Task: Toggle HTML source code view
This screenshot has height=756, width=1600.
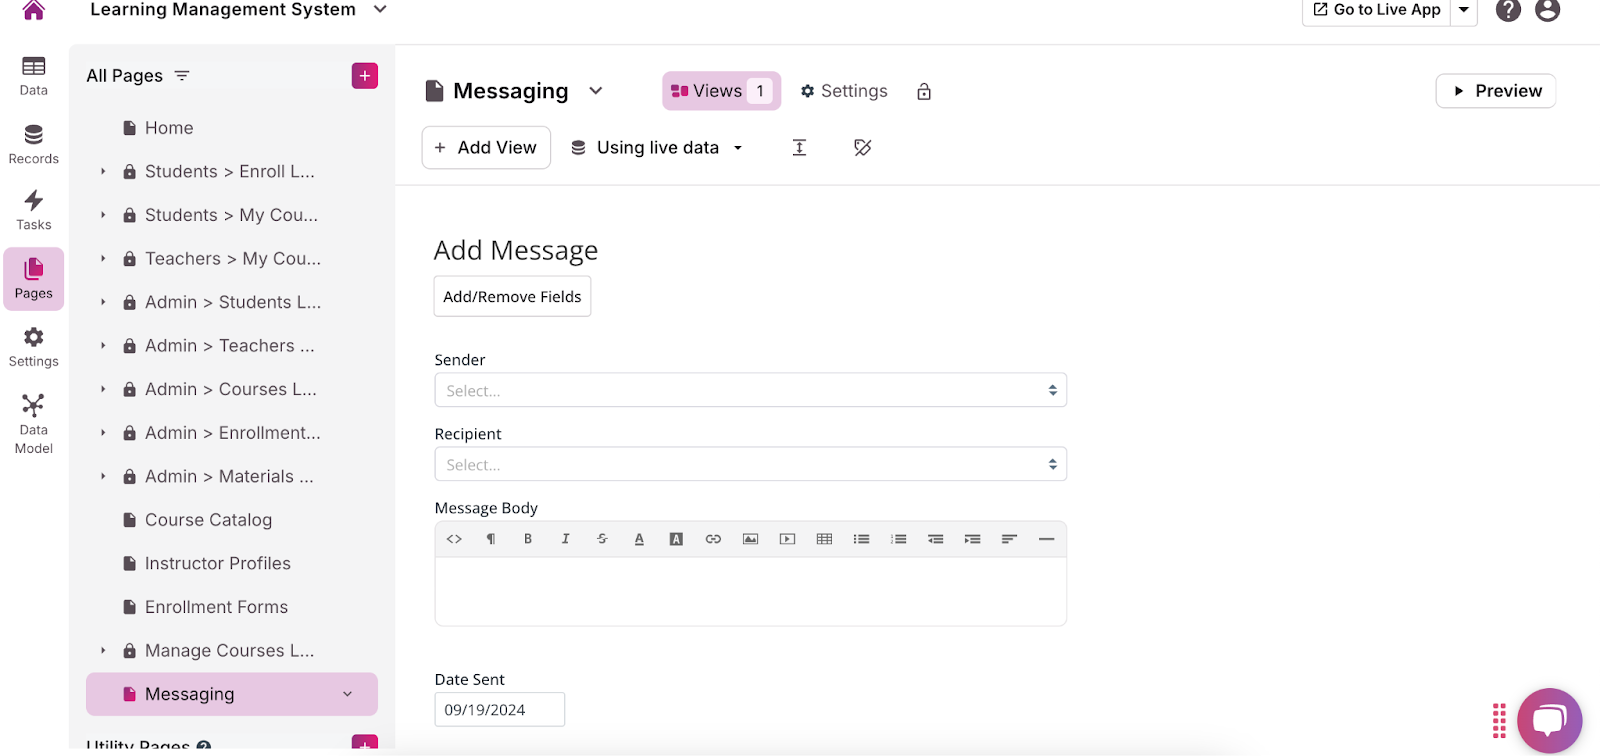Action: tap(454, 539)
